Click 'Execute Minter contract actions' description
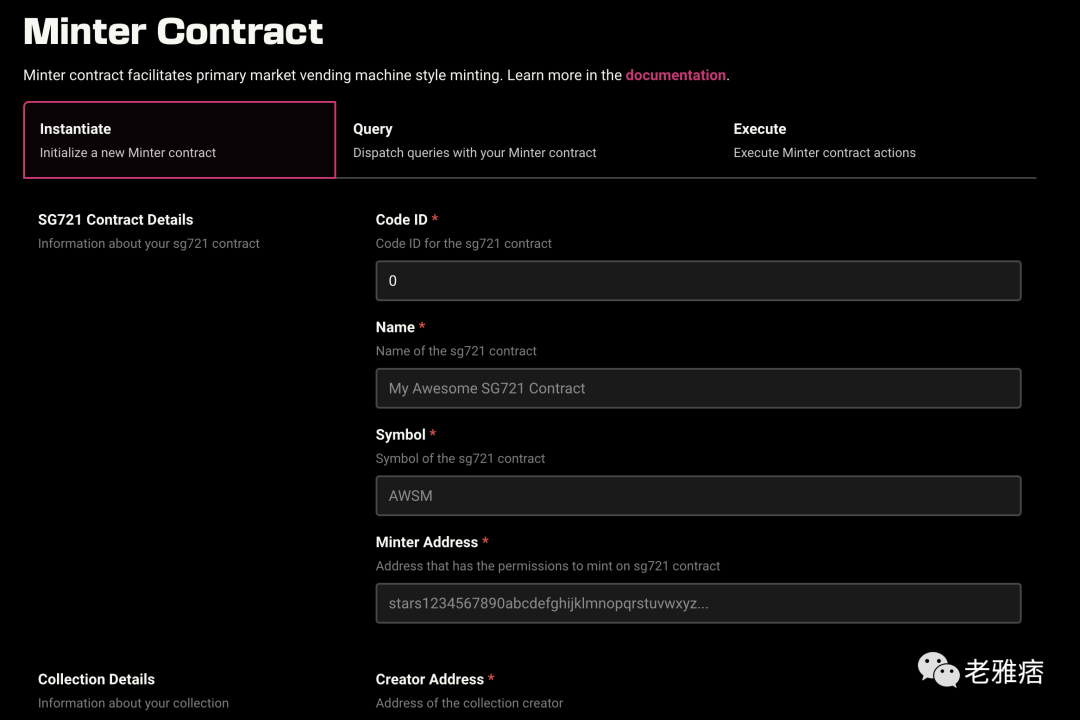The width and height of the screenshot is (1080, 720). 824,153
